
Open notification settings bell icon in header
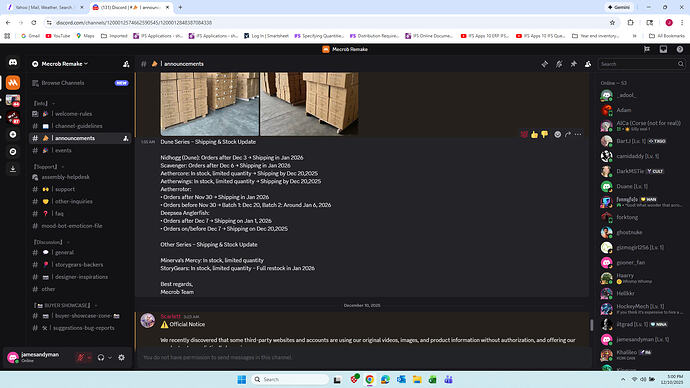(559, 64)
